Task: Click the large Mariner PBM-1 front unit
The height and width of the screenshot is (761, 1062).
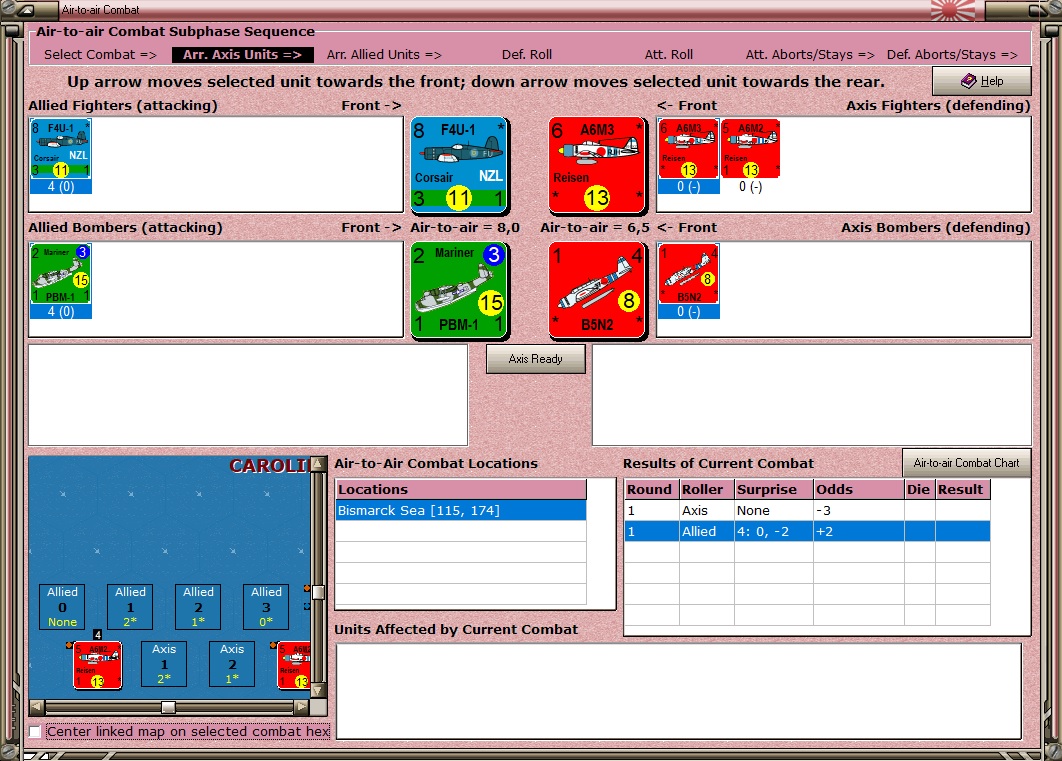Action: tap(460, 290)
